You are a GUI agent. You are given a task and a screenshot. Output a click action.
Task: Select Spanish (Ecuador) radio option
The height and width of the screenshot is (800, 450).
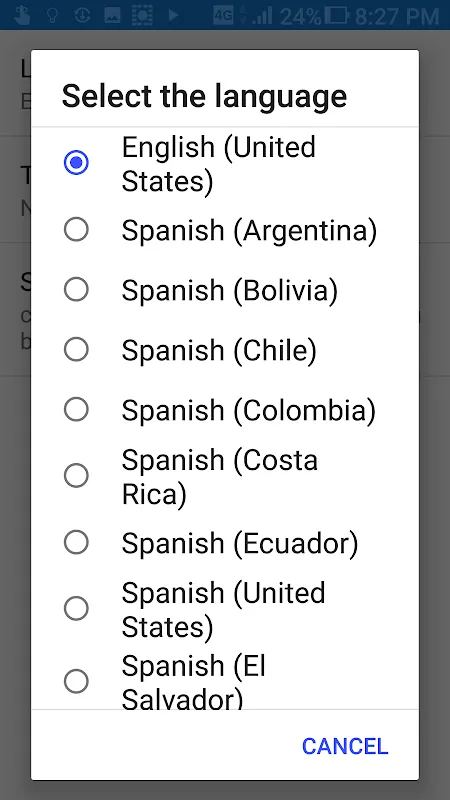click(x=76, y=542)
